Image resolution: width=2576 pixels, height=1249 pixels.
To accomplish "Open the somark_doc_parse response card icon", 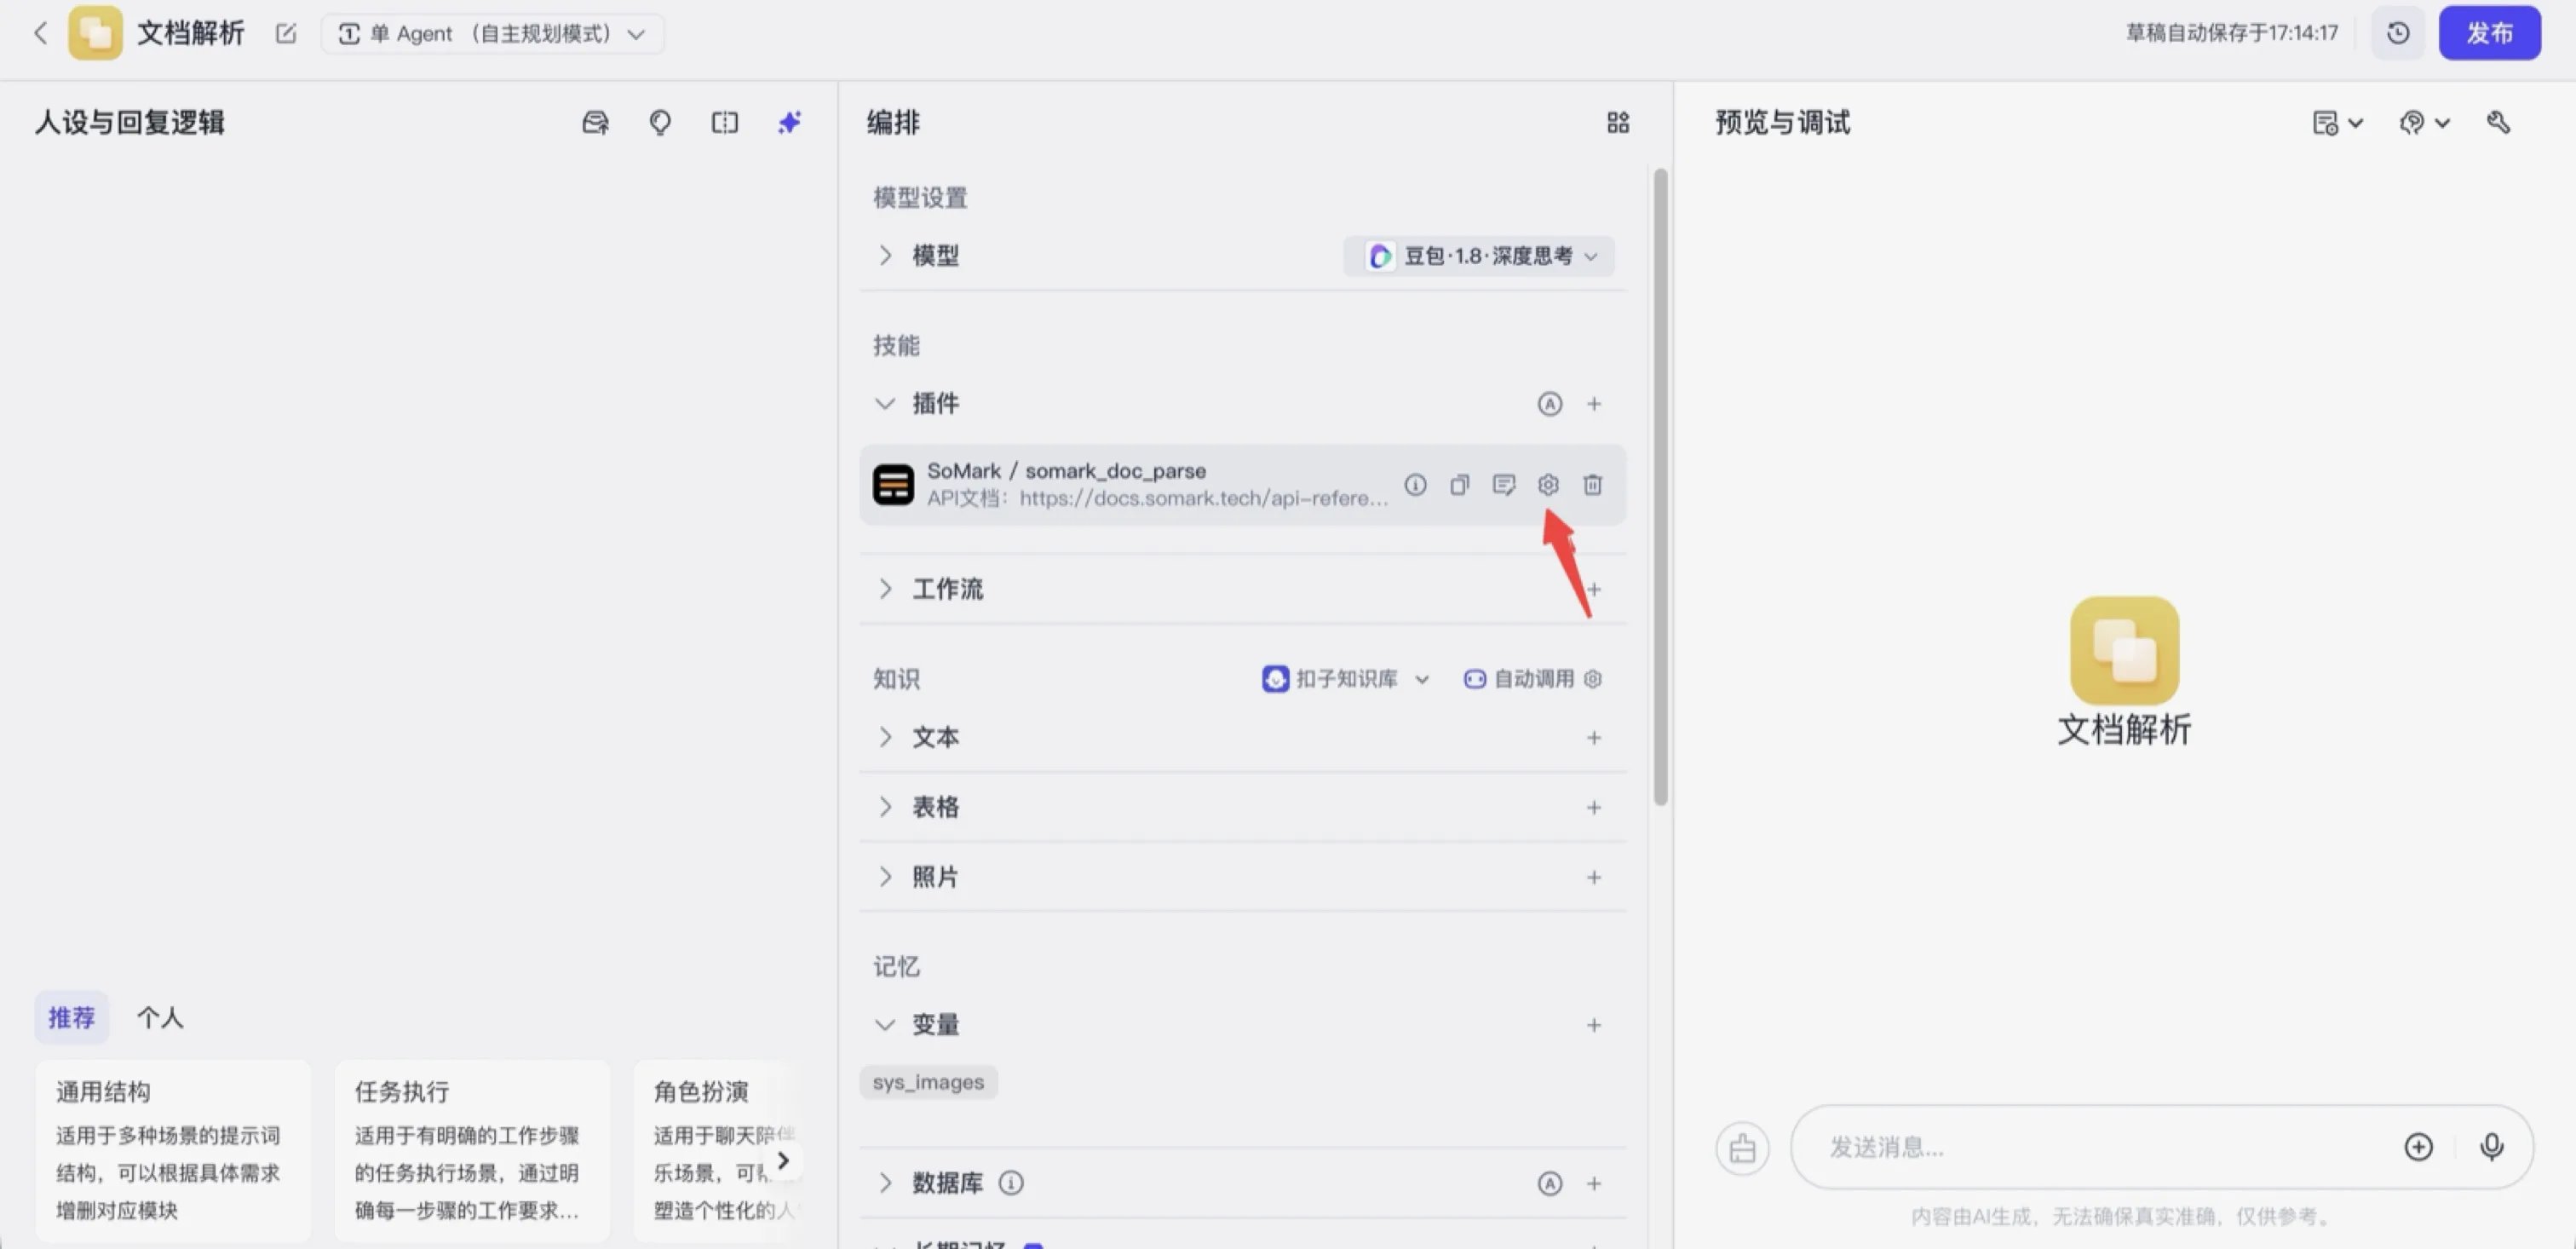I will tap(1504, 485).
